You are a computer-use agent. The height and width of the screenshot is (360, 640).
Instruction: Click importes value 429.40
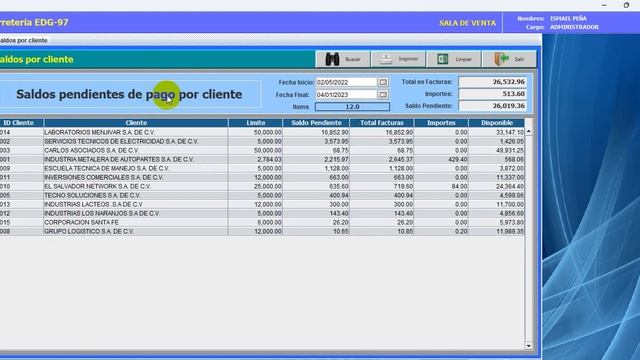point(458,160)
